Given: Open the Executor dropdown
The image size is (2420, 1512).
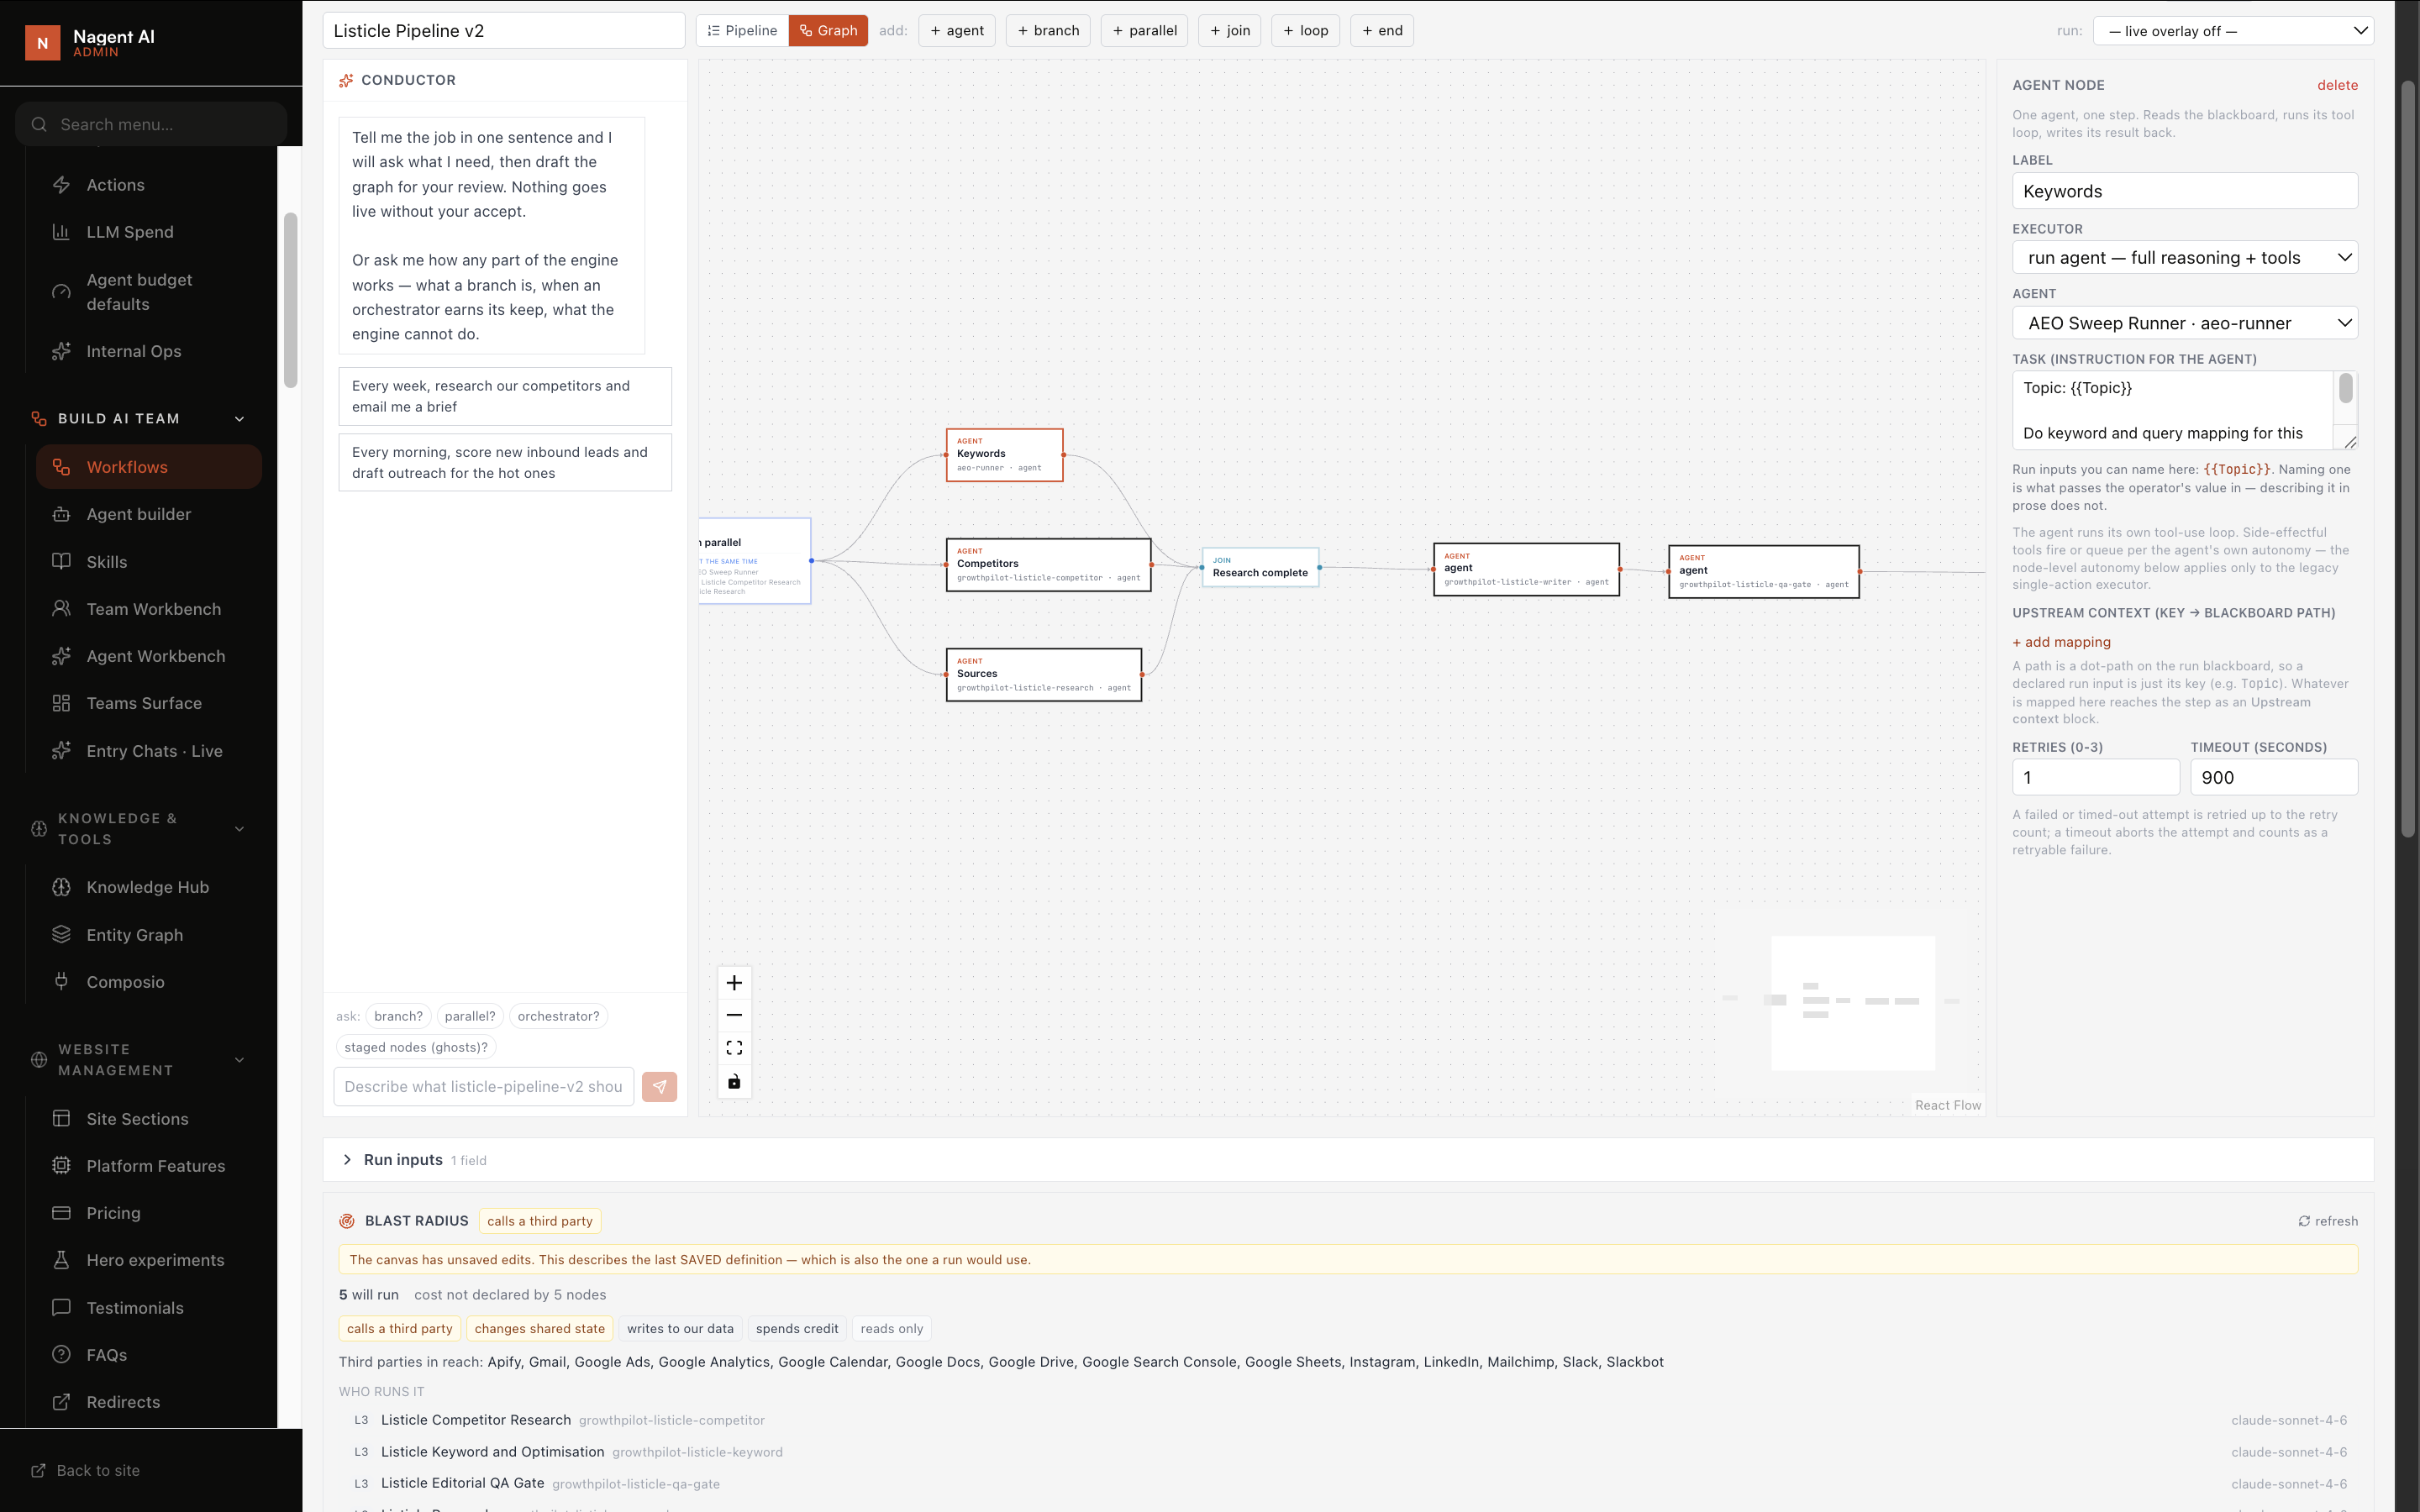Looking at the screenshot, I should tap(2185, 258).
